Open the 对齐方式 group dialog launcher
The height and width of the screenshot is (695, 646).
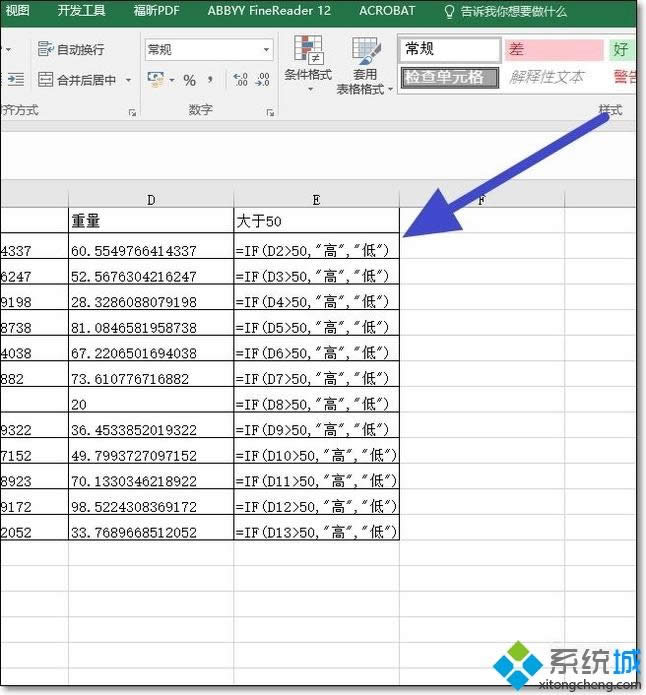(x=132, y=113)
